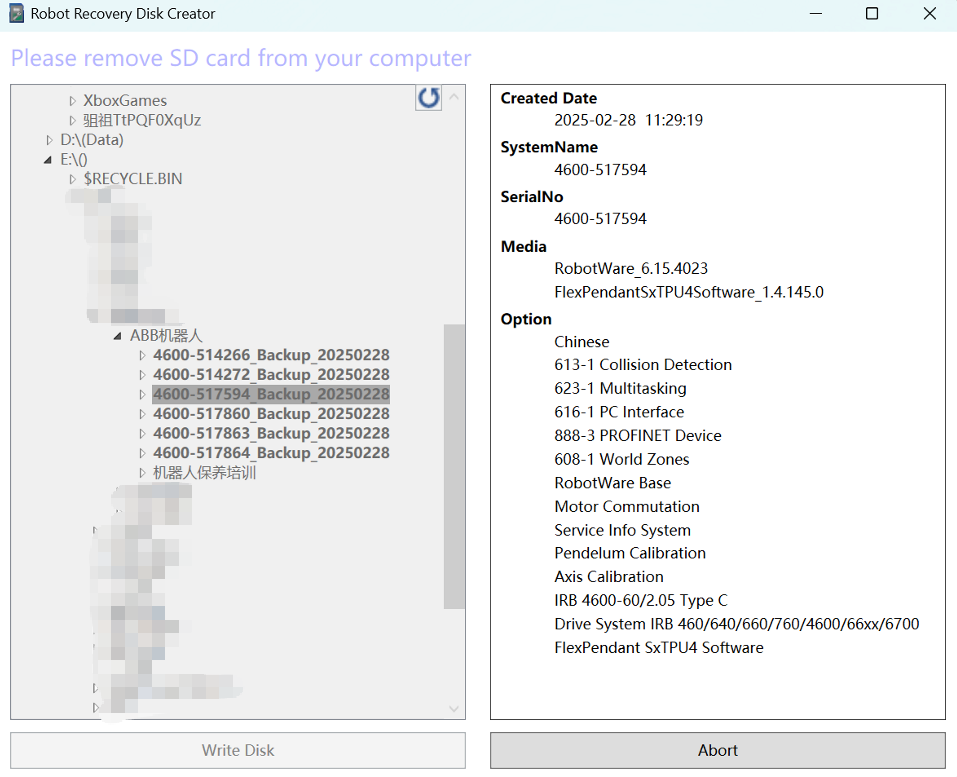The height and width of the screenshot is (777, 957).
Task: Click the Write Disk button
Action: tap(238, 750)
